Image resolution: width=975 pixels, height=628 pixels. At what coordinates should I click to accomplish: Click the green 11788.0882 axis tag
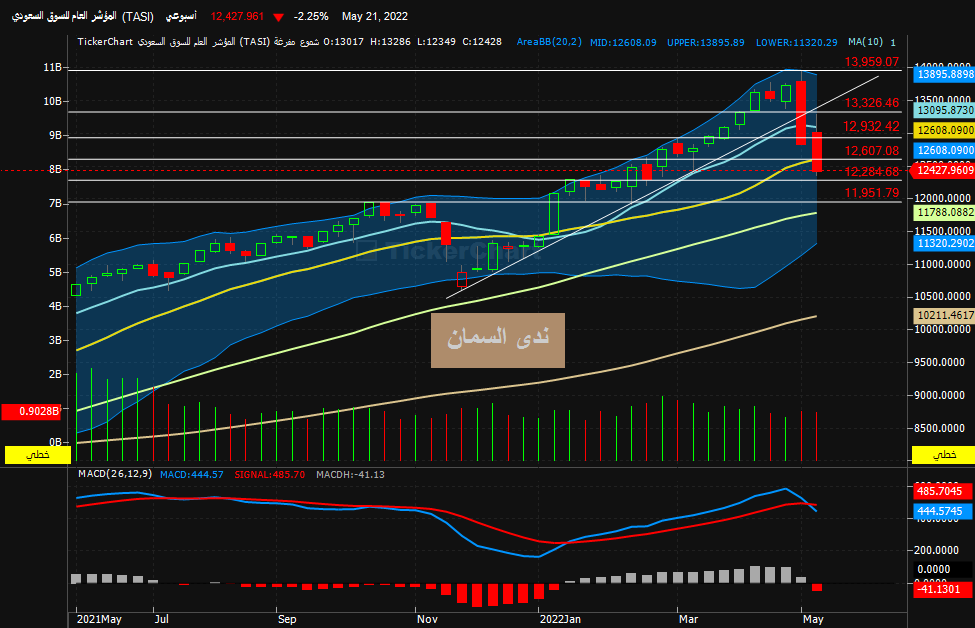tap(944, 213)
